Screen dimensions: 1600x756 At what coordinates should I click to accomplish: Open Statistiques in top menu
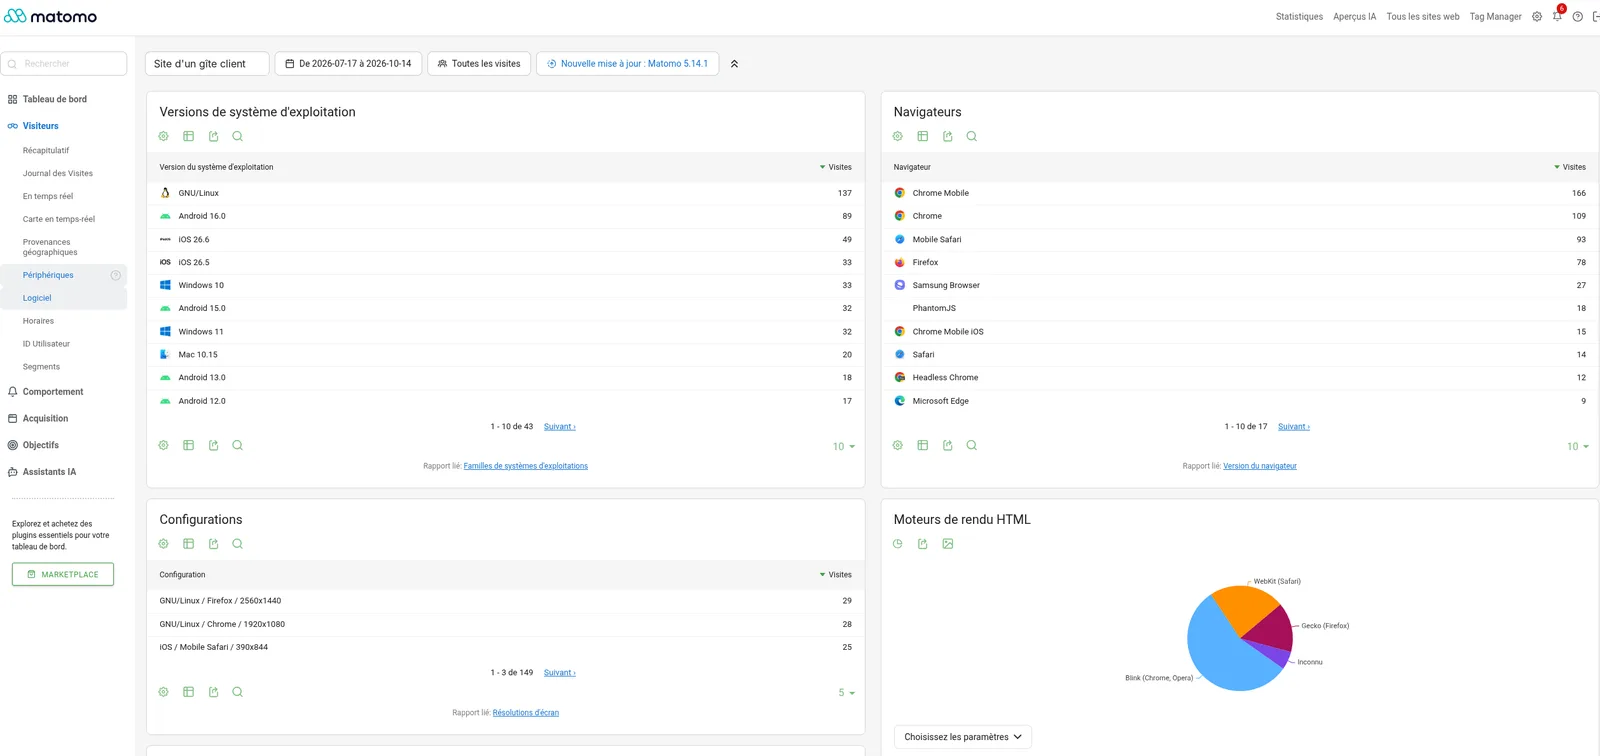click(x=1299, y=17)
